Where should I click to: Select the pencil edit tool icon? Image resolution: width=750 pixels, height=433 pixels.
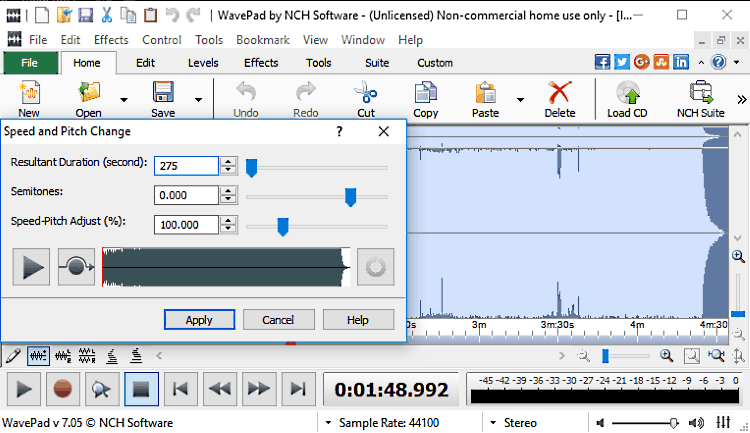(13, 356)
